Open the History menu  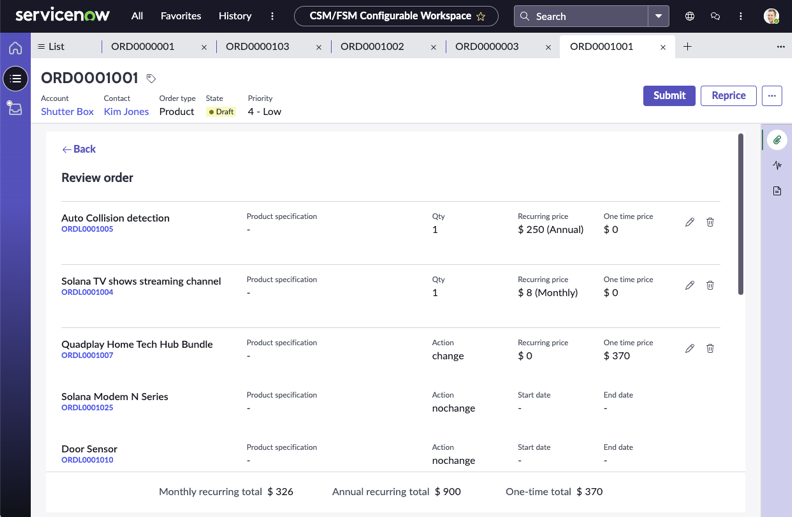[235, 16]
